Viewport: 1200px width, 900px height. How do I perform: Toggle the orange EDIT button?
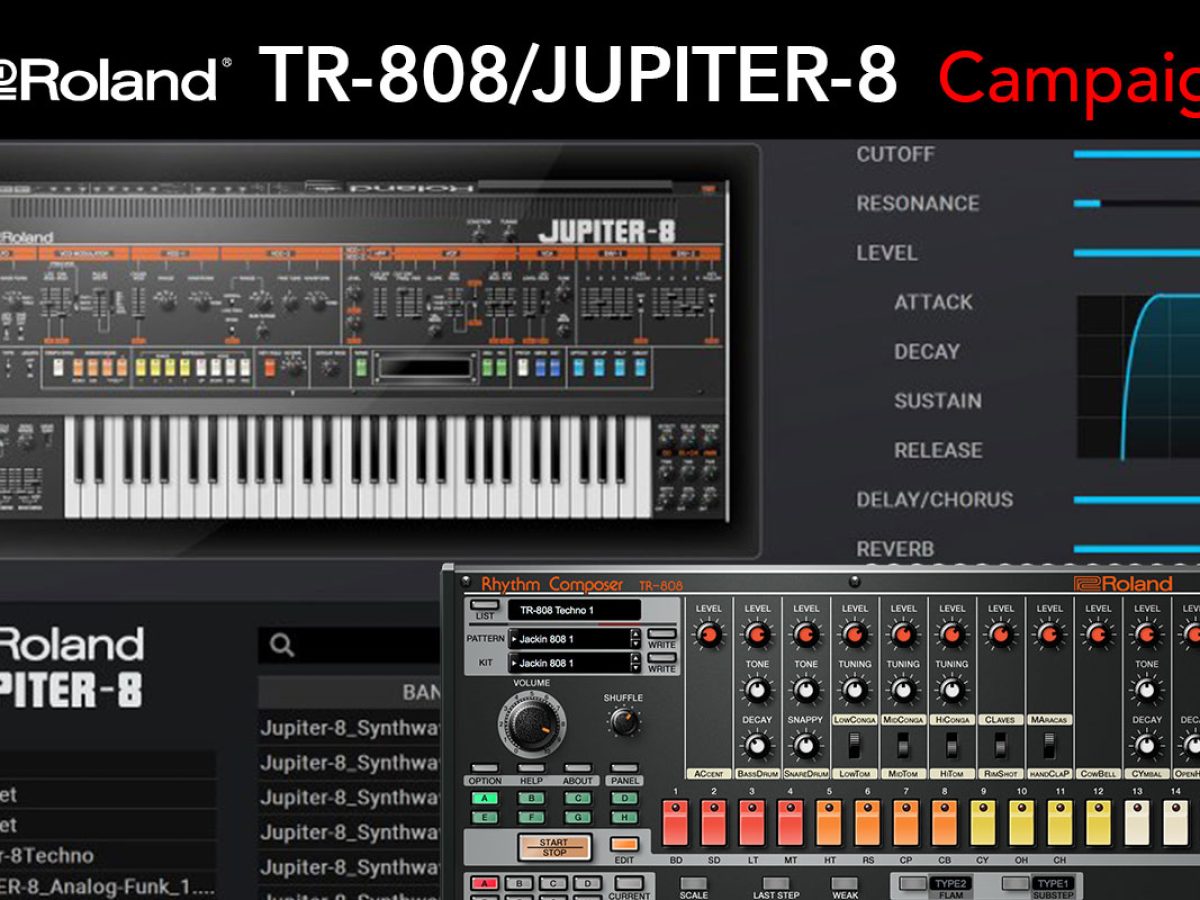click(x=624, y=844)
